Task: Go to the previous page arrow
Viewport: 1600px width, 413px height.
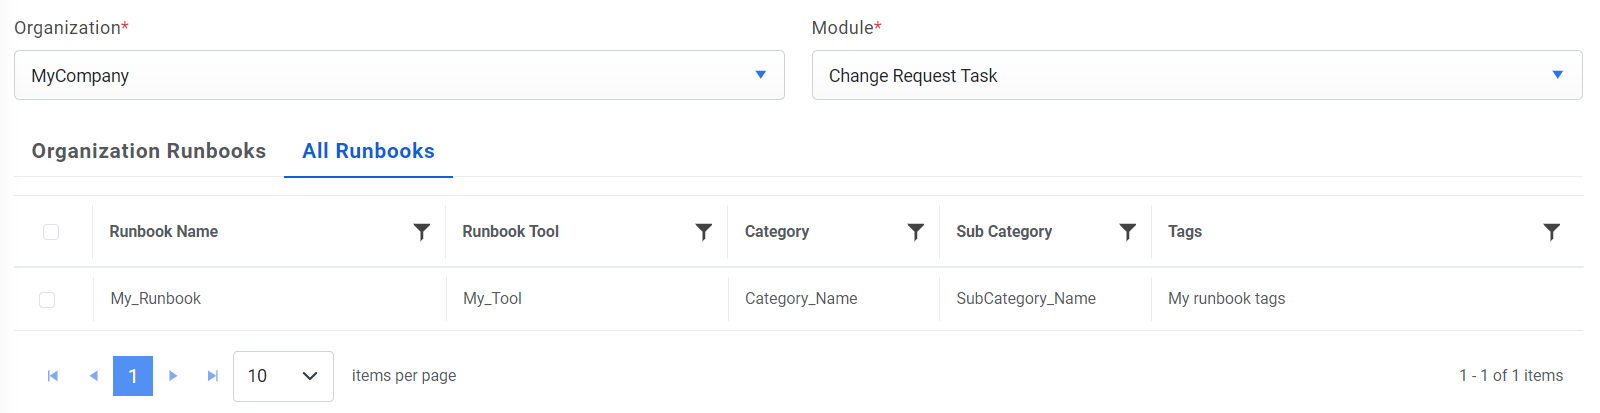Action: [93, 376]
